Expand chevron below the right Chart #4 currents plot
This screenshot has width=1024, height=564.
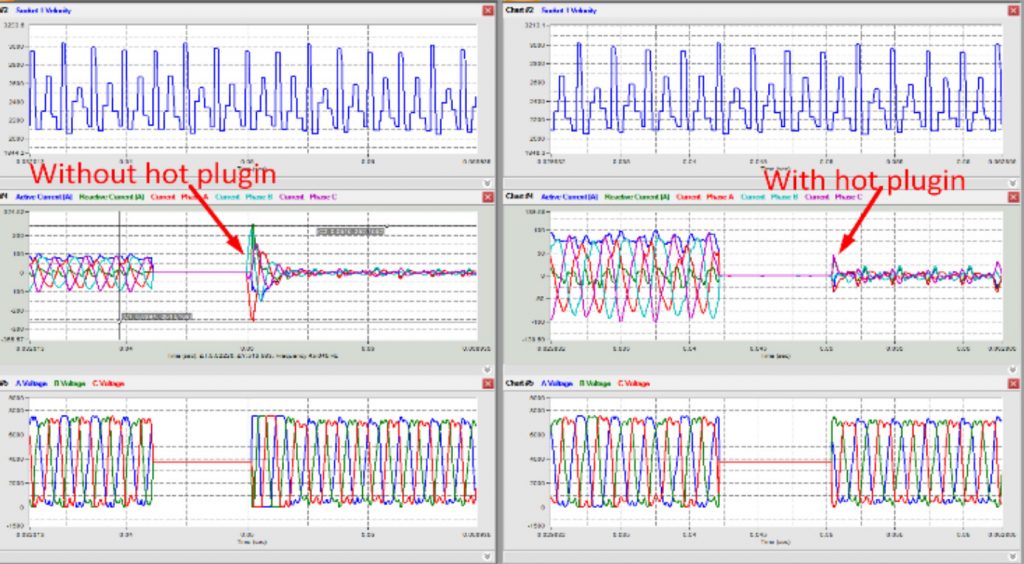point(1013,369)
